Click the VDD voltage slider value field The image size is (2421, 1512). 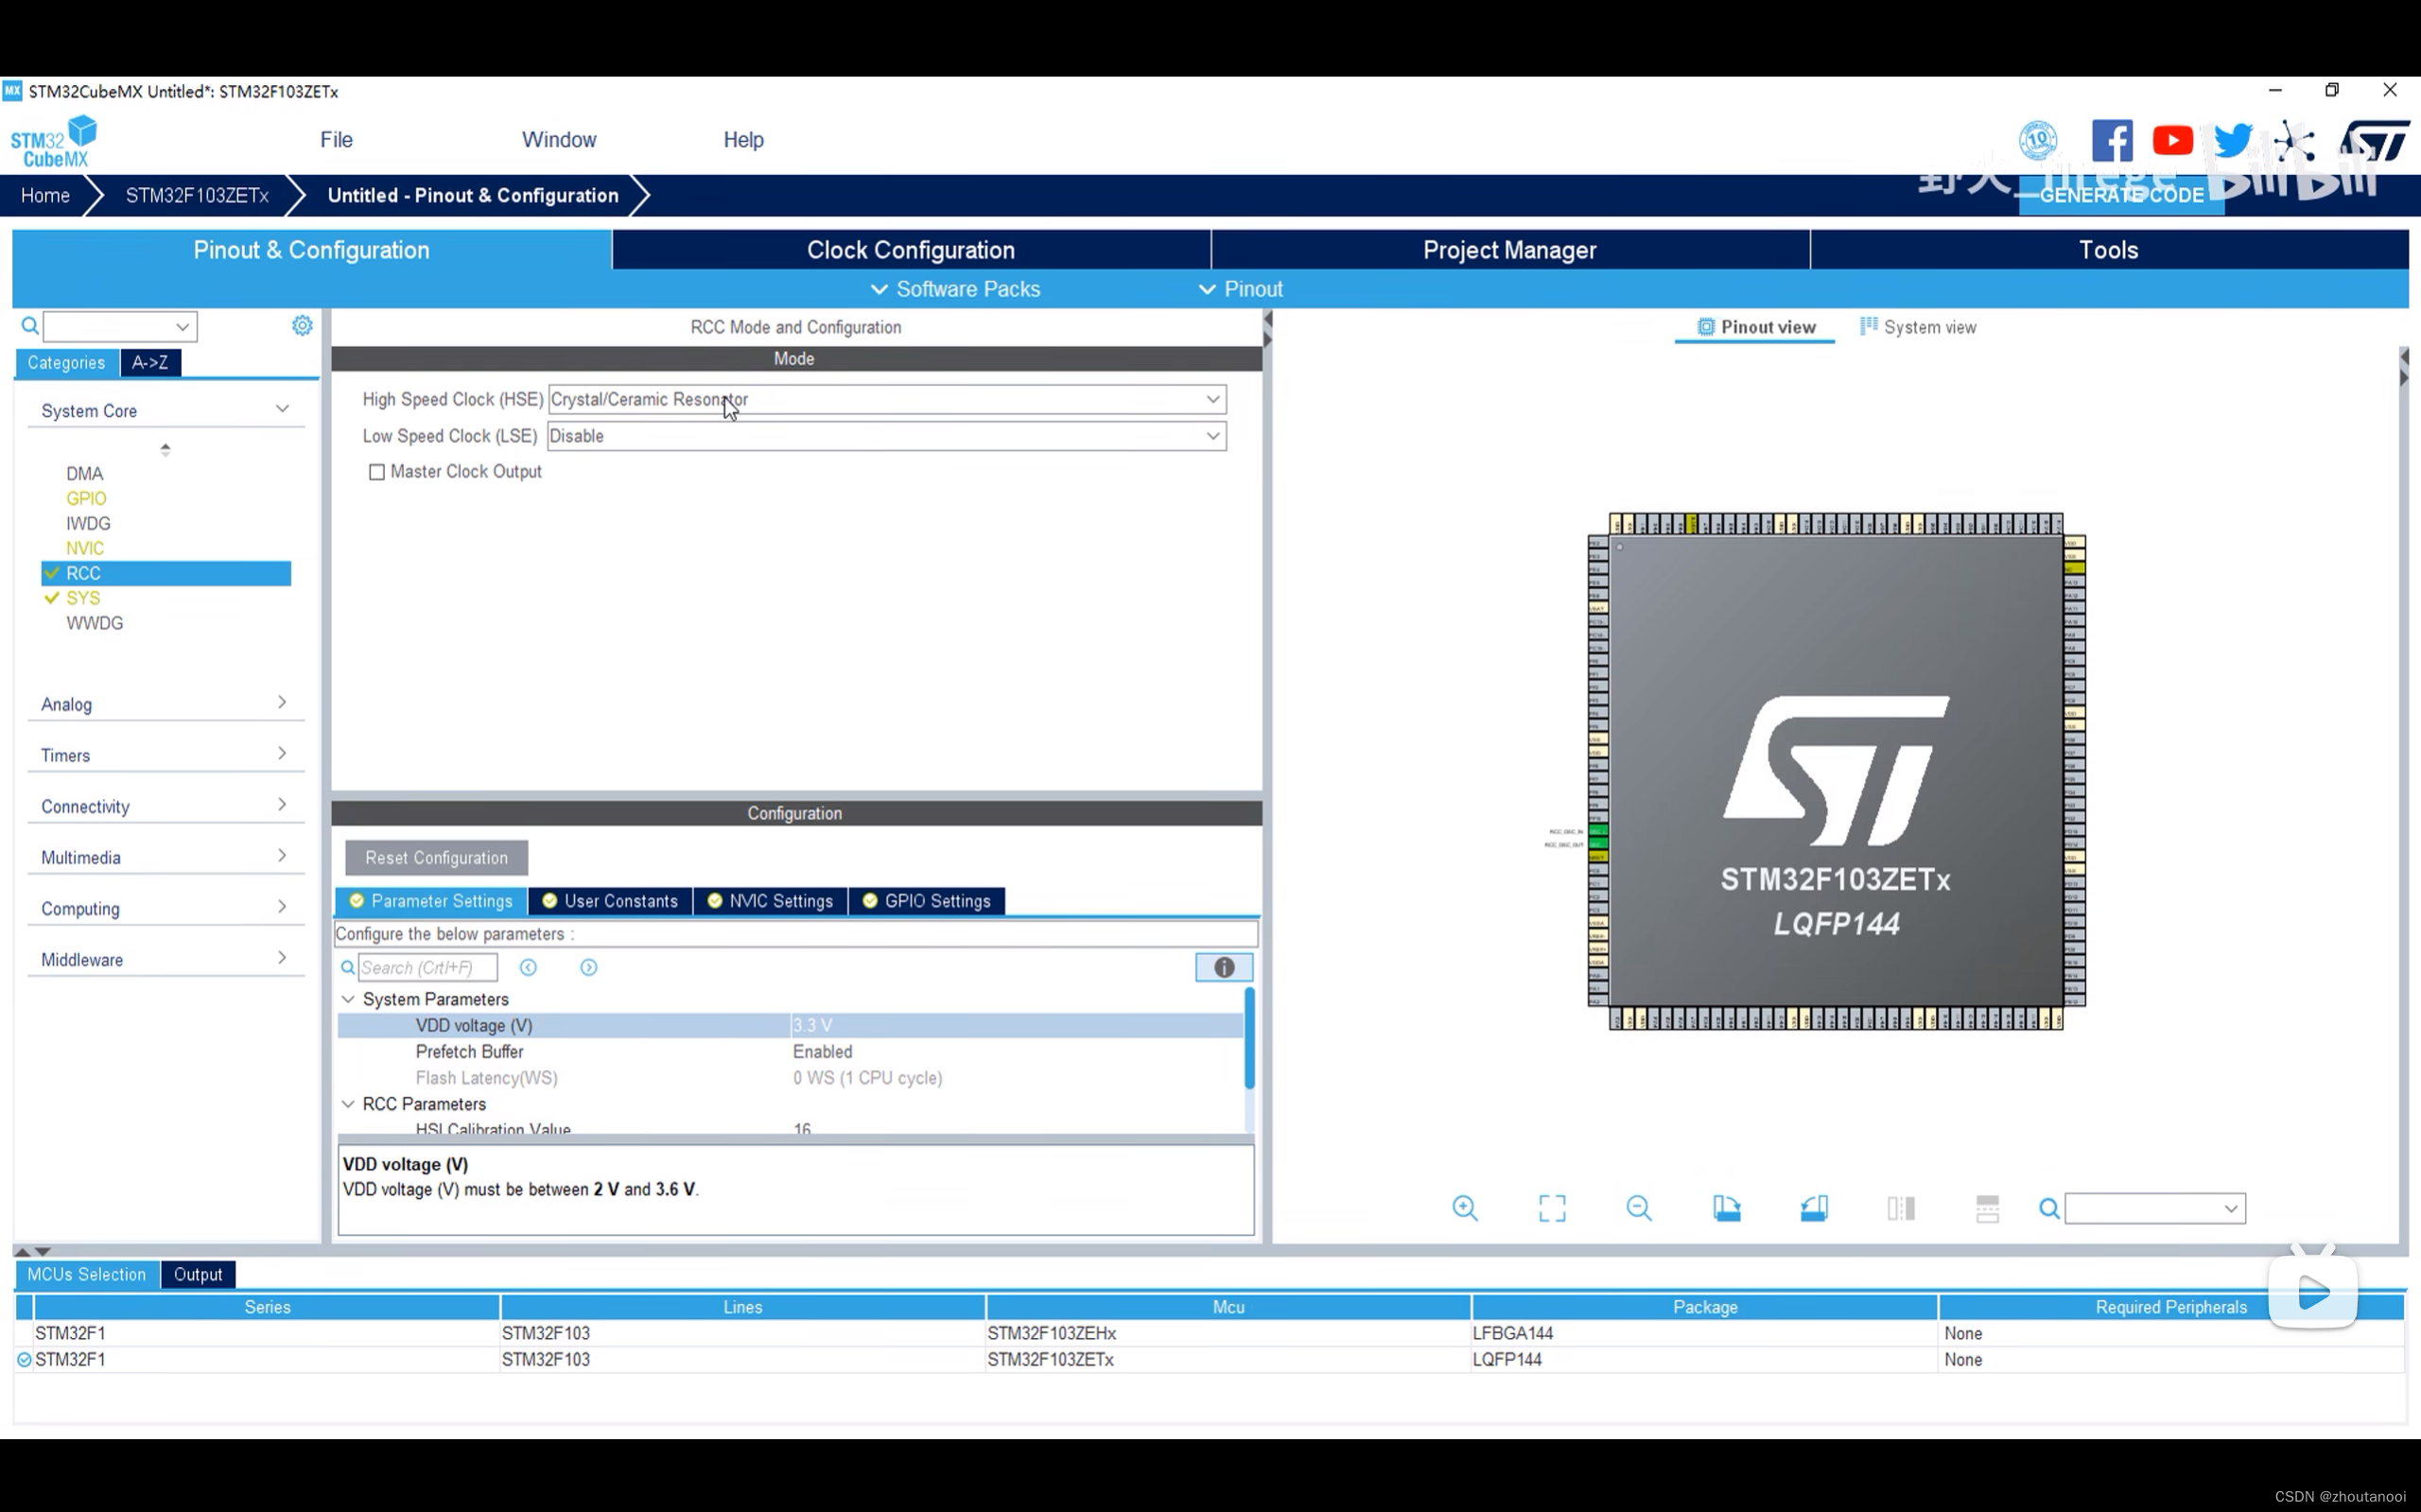1016,1024
